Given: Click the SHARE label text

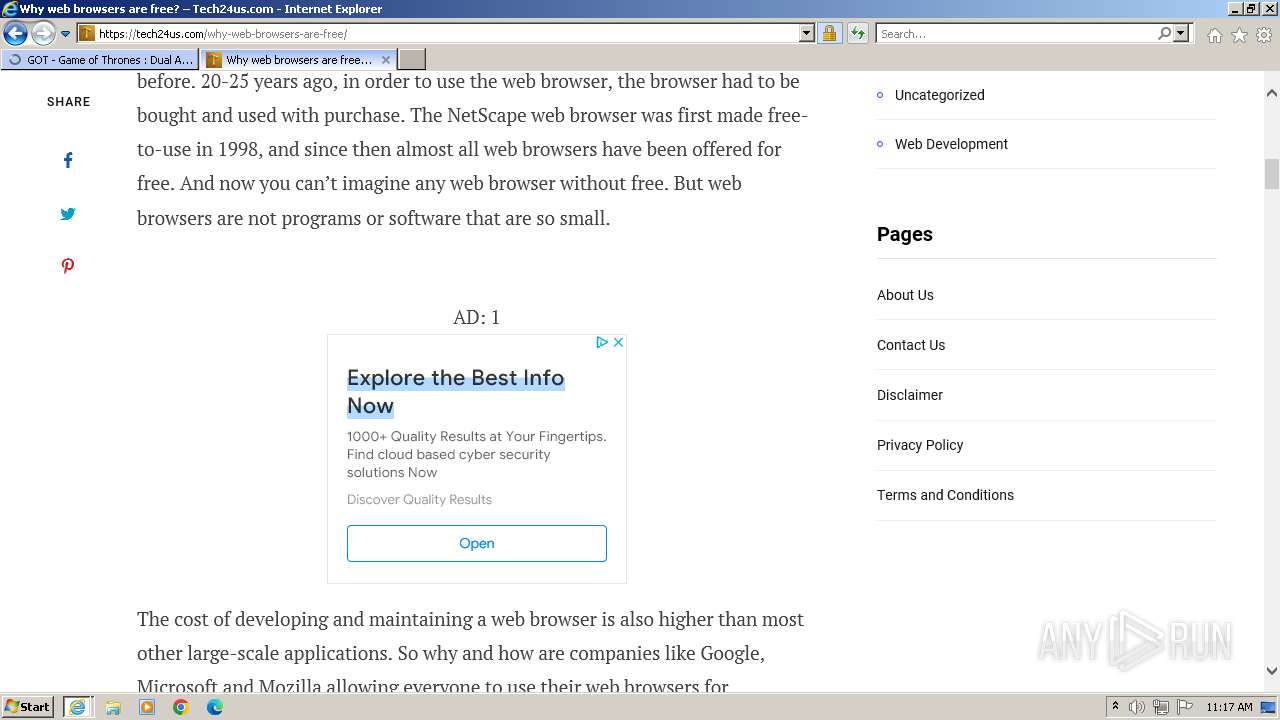Looking at the screenshot, I should point(68,102).
